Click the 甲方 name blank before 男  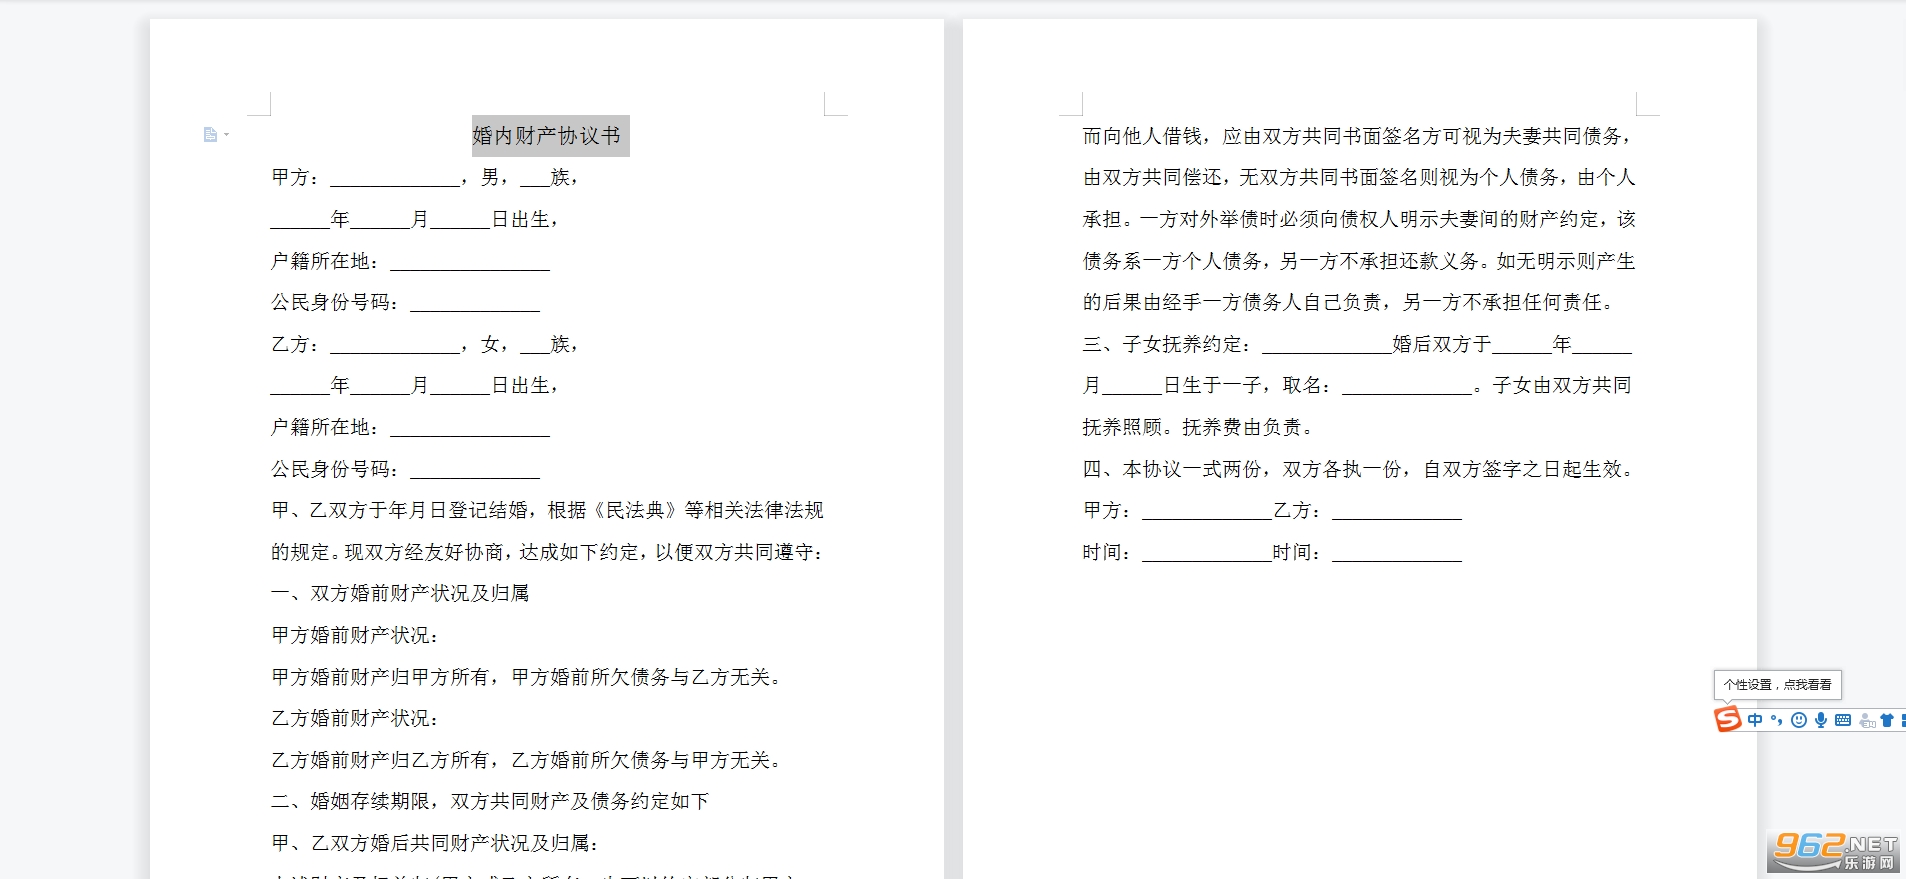click(395, 178)
